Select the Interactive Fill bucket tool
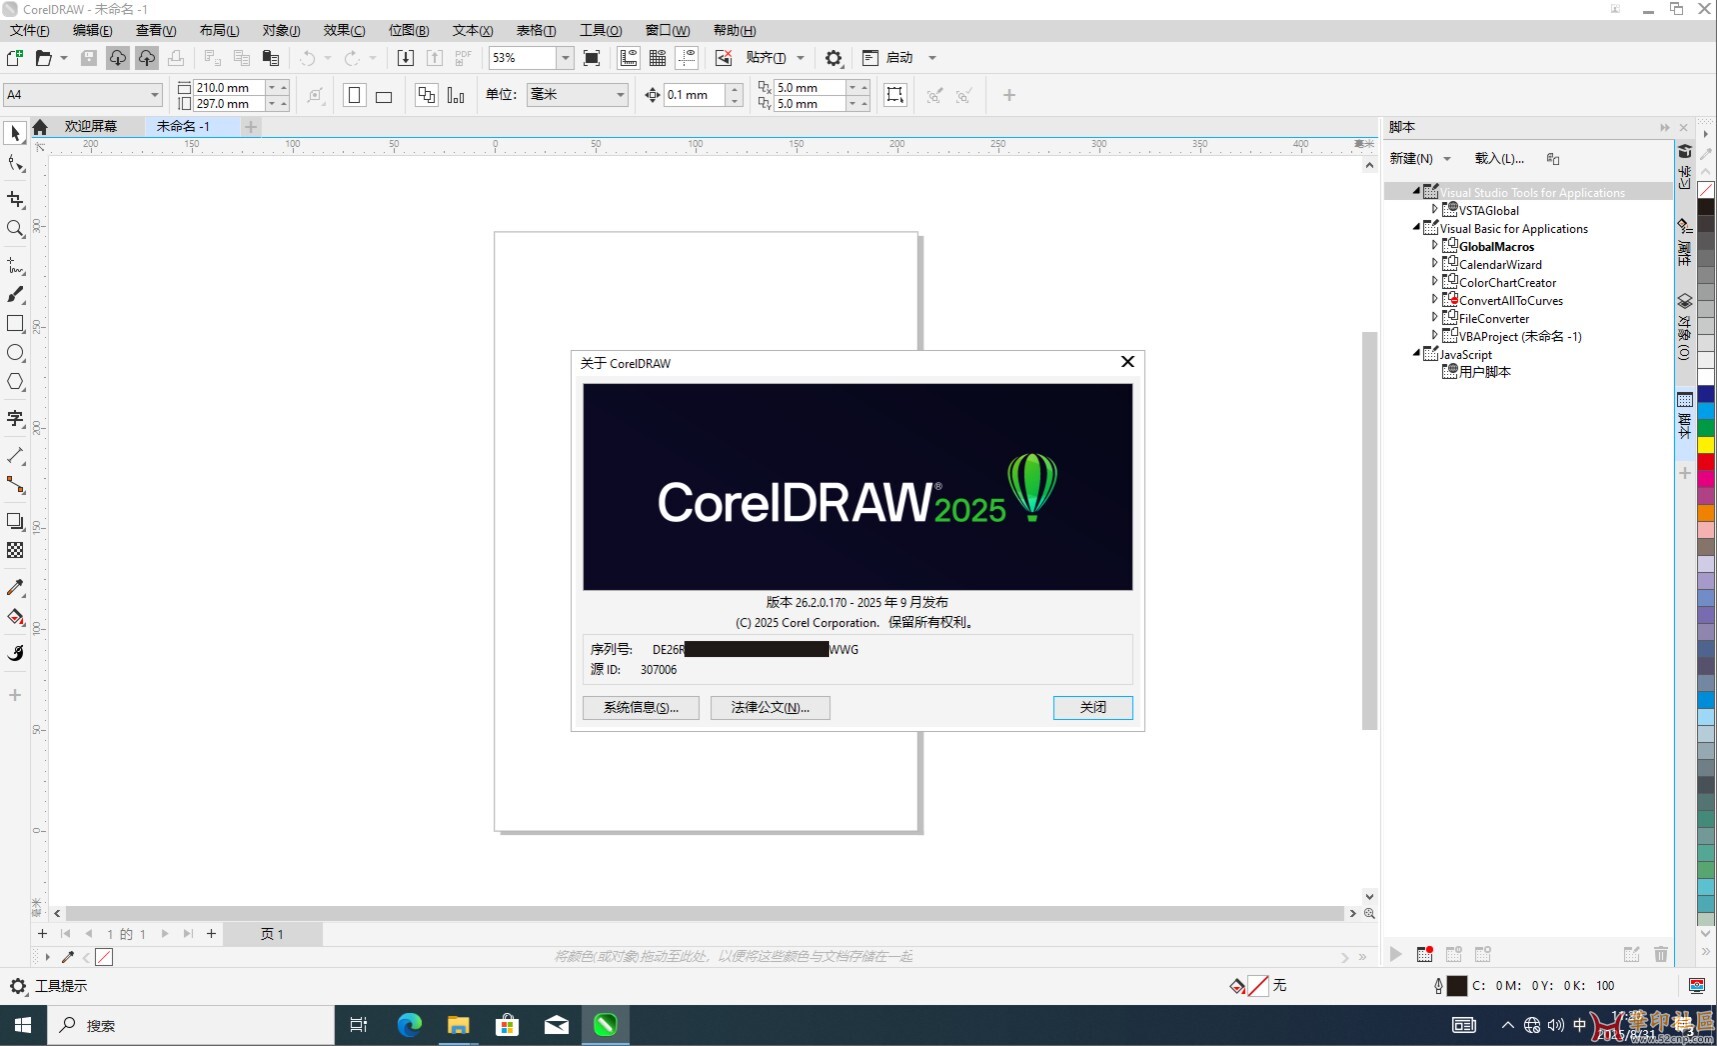The image size is (1717, 1046). 15,617
